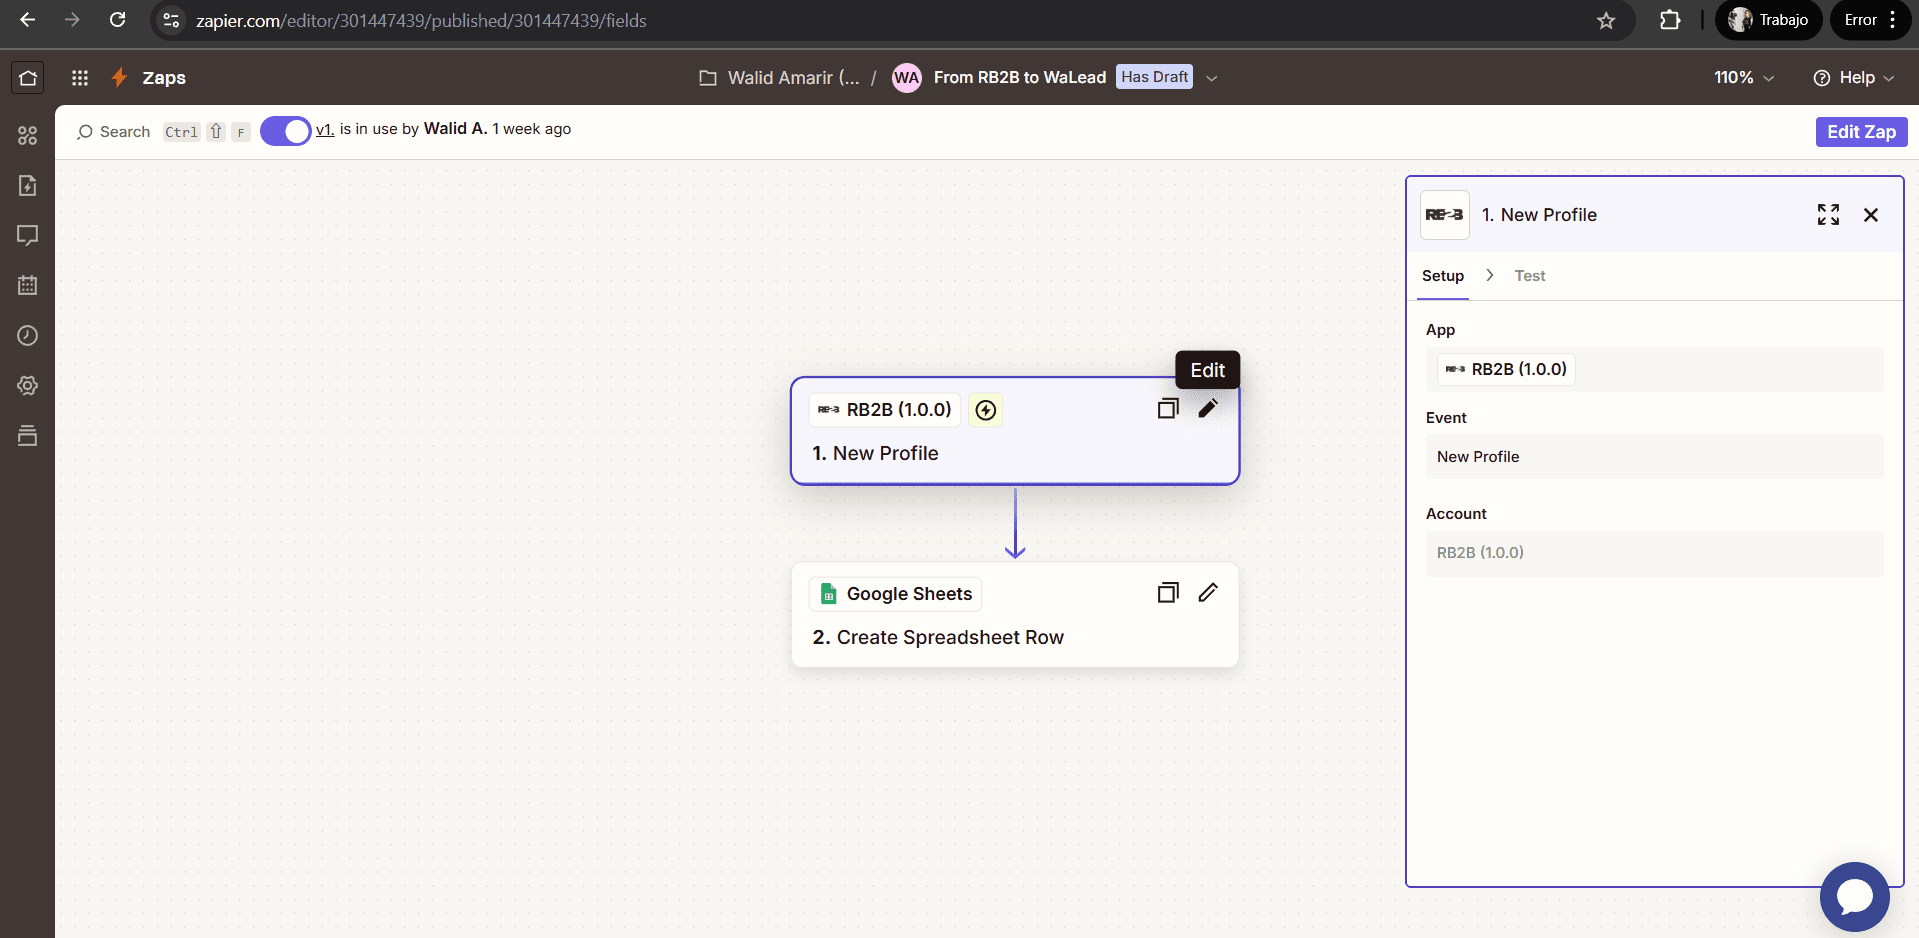Open the Help menu
Screen dimensions: 1919x938
click(x=1854, y=77)
